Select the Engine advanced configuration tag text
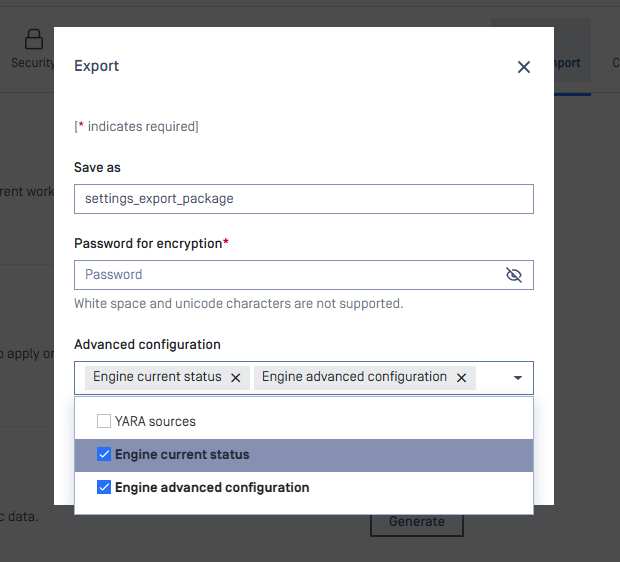Screen dimensions: 620x562 (354, 377)
